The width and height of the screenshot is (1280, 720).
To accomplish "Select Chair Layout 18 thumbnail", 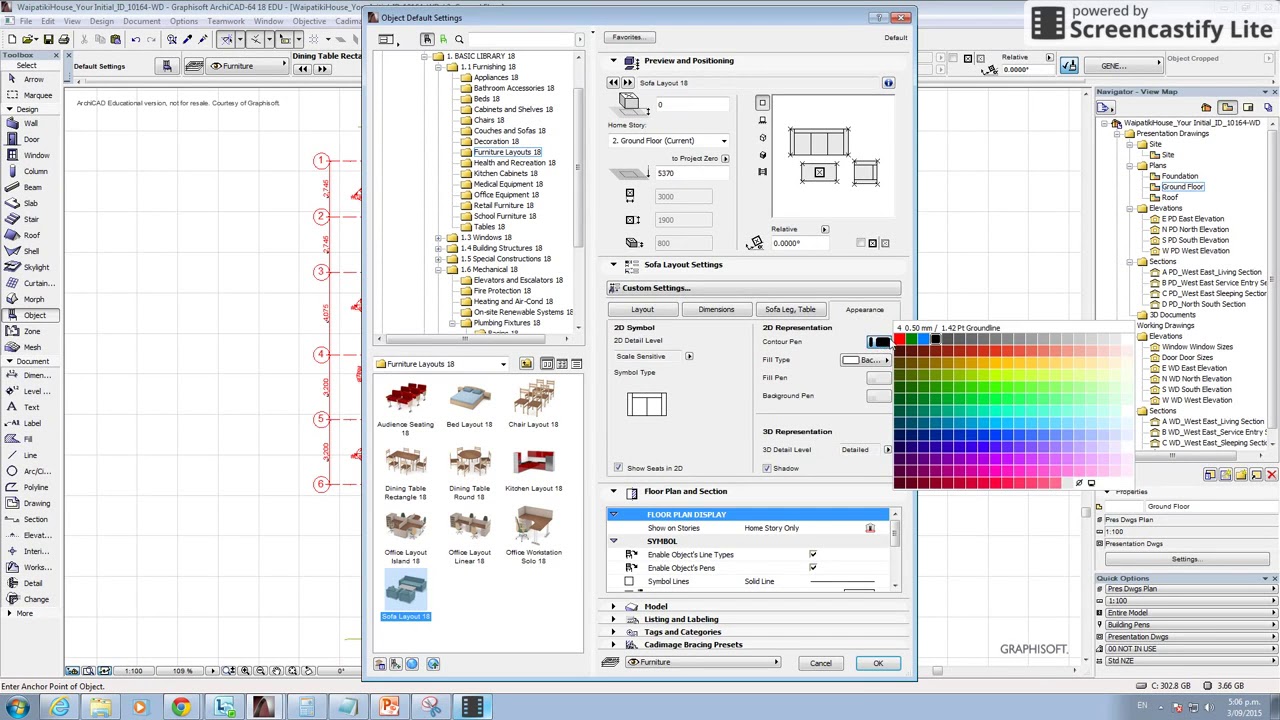I will 533,405.
